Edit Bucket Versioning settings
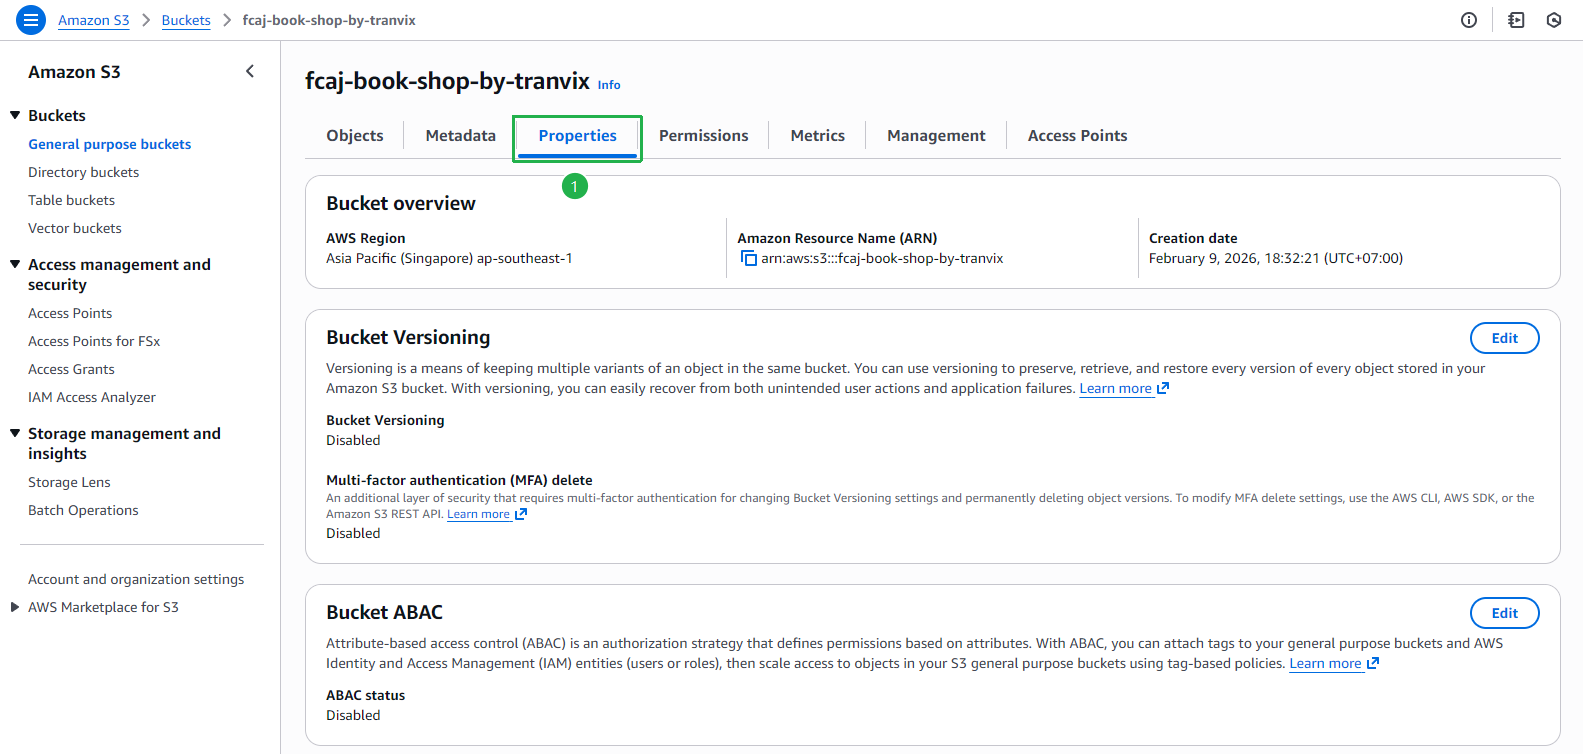 pyautogui.click(x=1505, y=338)
